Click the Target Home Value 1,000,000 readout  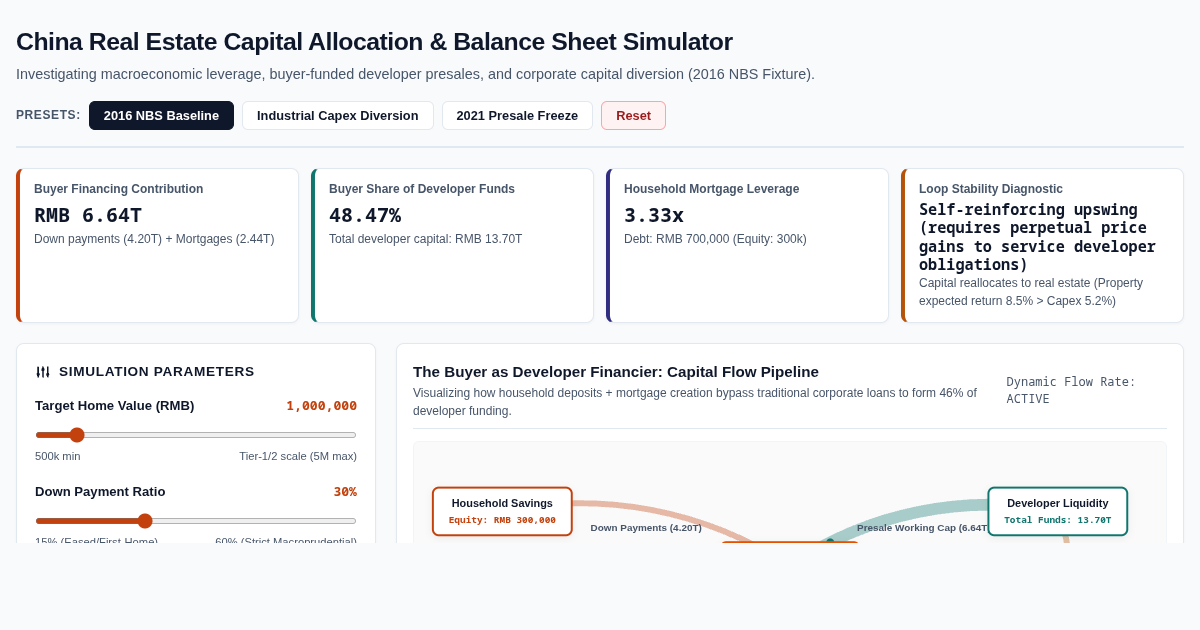[321, 406]
